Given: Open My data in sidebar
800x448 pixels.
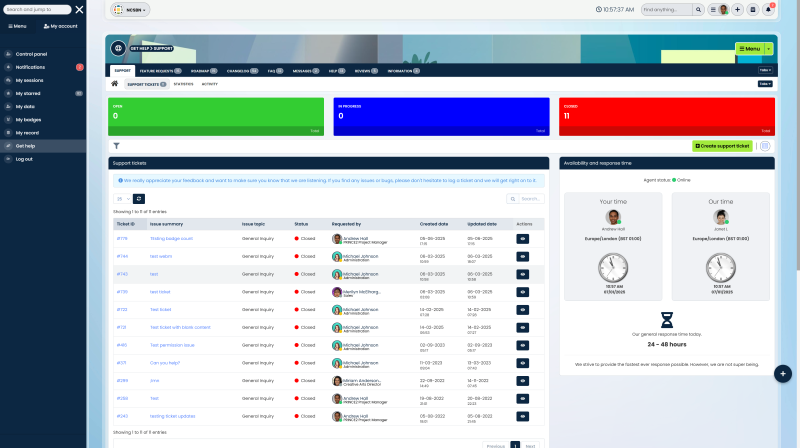Looking at the screenshot, I should [25, 107].
